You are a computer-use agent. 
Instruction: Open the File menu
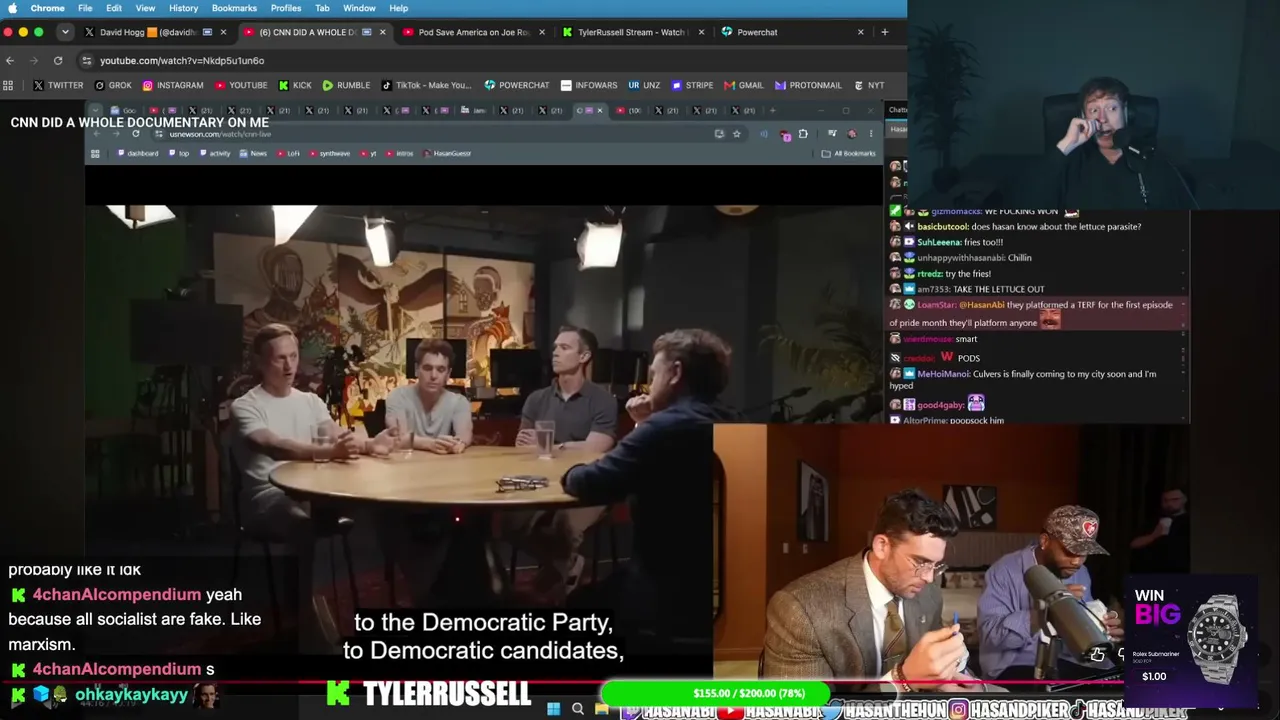coord(85,8)
